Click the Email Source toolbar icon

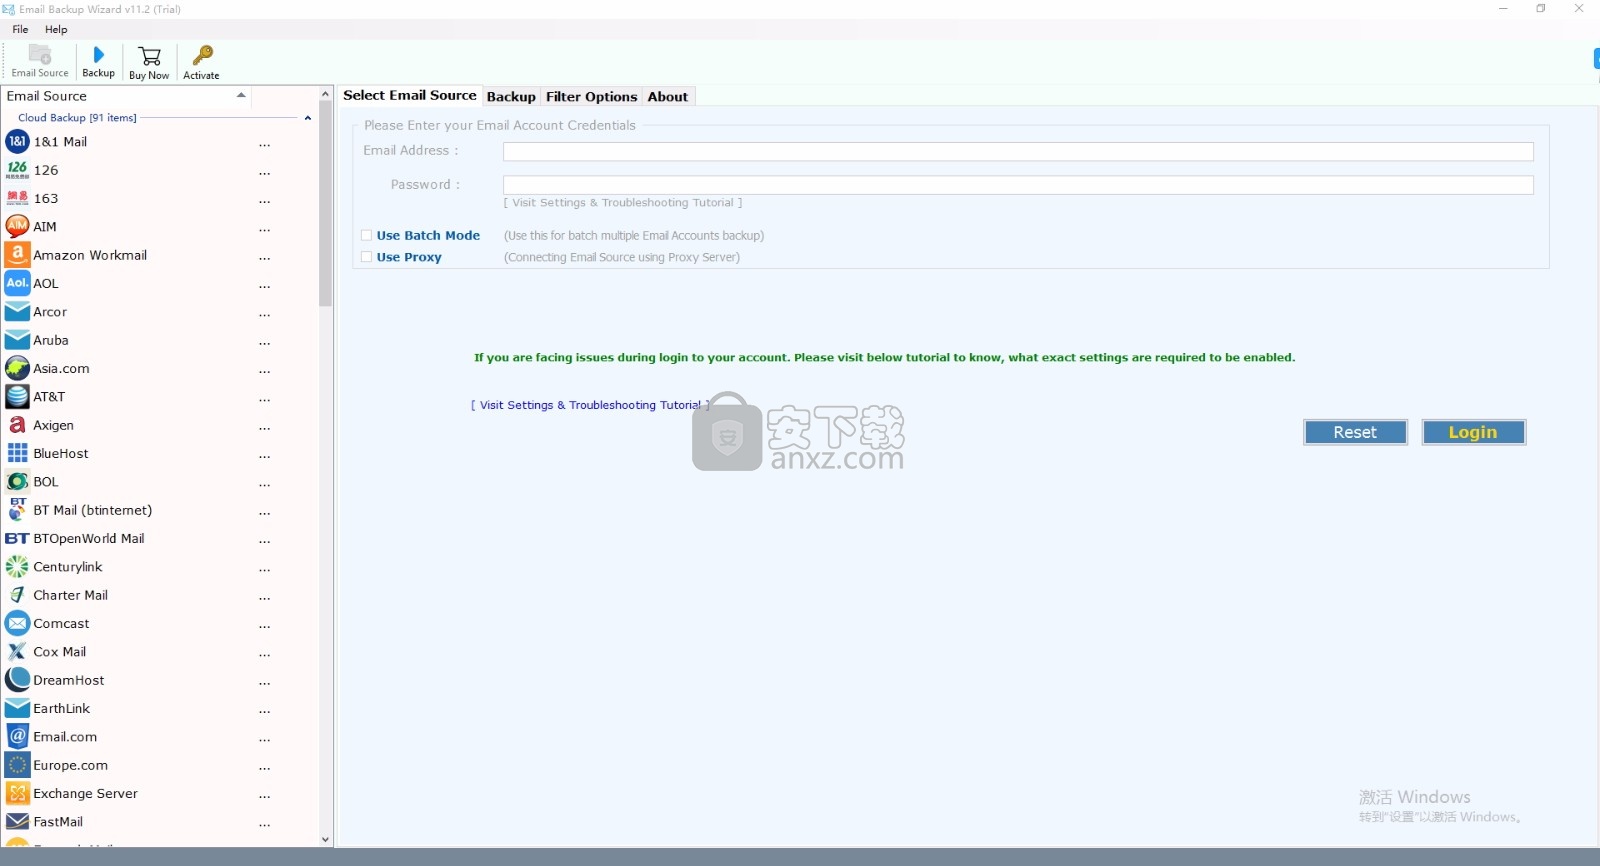tap(40, 55)
